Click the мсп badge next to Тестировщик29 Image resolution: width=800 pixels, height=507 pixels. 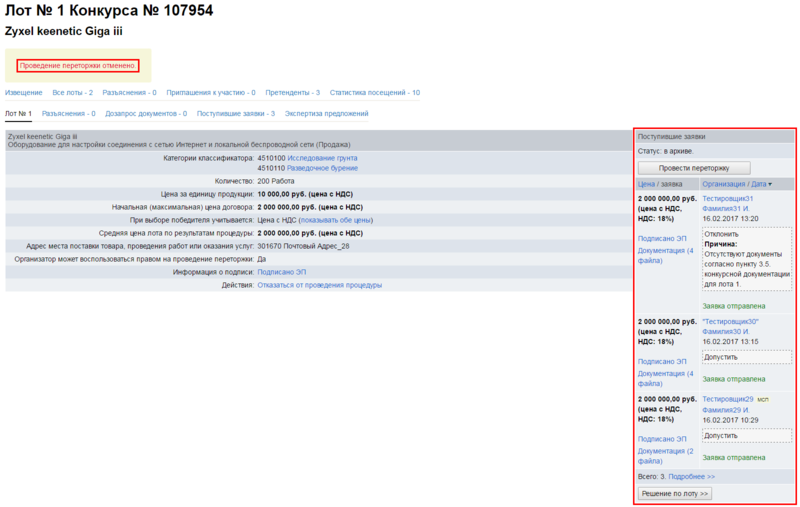pos(764,399)
